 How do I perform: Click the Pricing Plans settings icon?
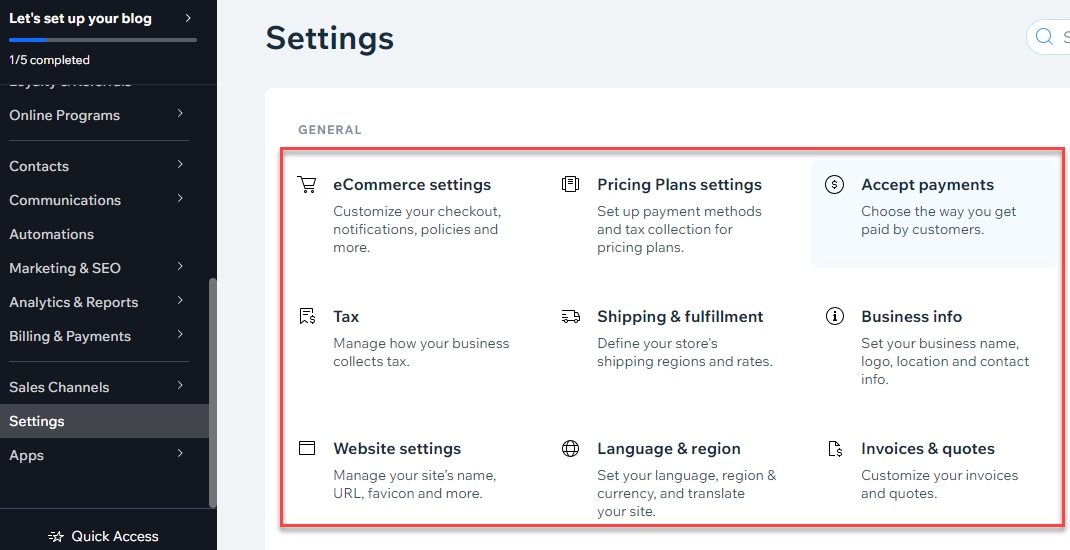pos(570,184)
